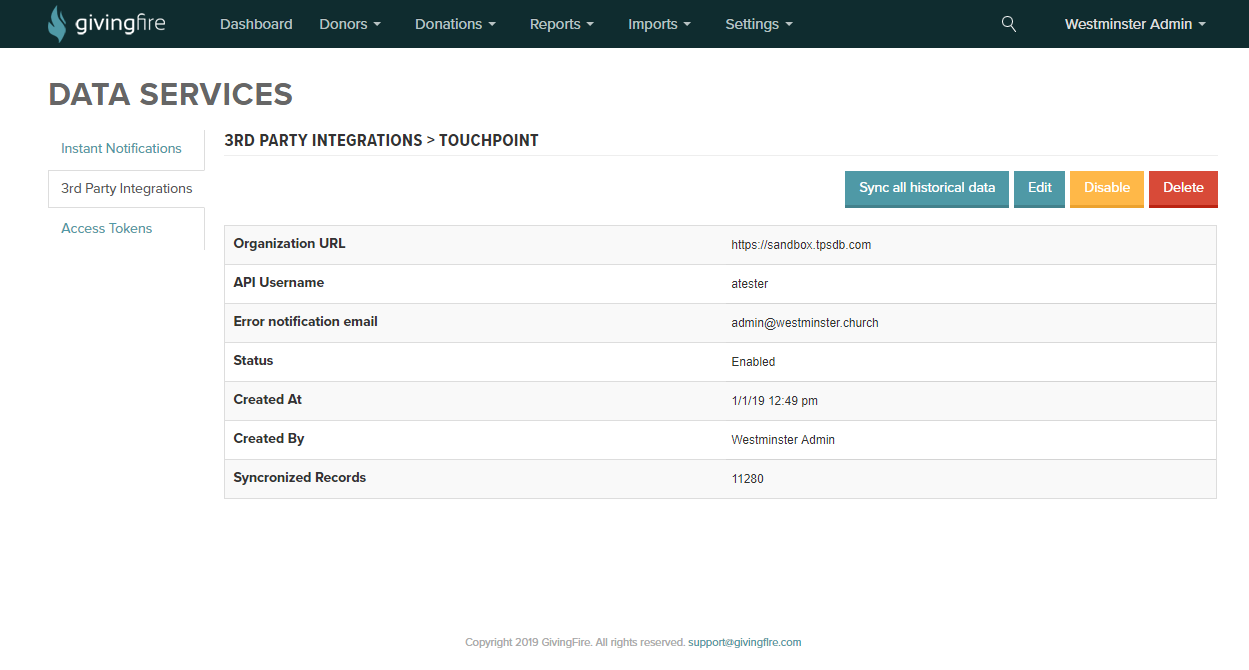1249x670 pixels.
Task: Open the Imports dropdown menu
Action: (x=659, y=24)
